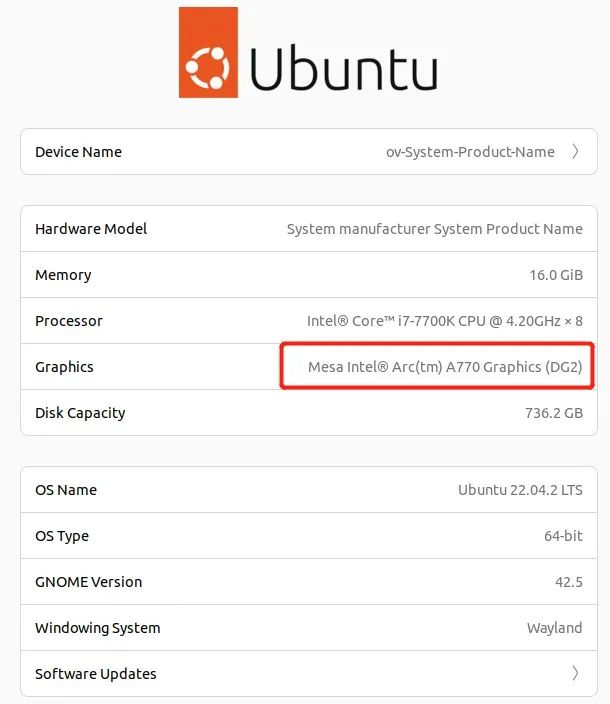
Task: Click the Processor row label
Action: (x=69, y=321)
